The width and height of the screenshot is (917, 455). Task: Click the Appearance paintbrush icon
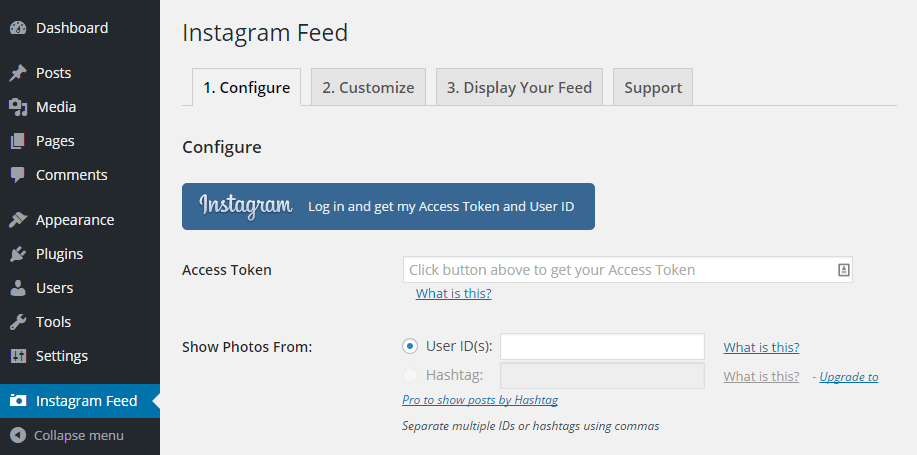(18, 220)
